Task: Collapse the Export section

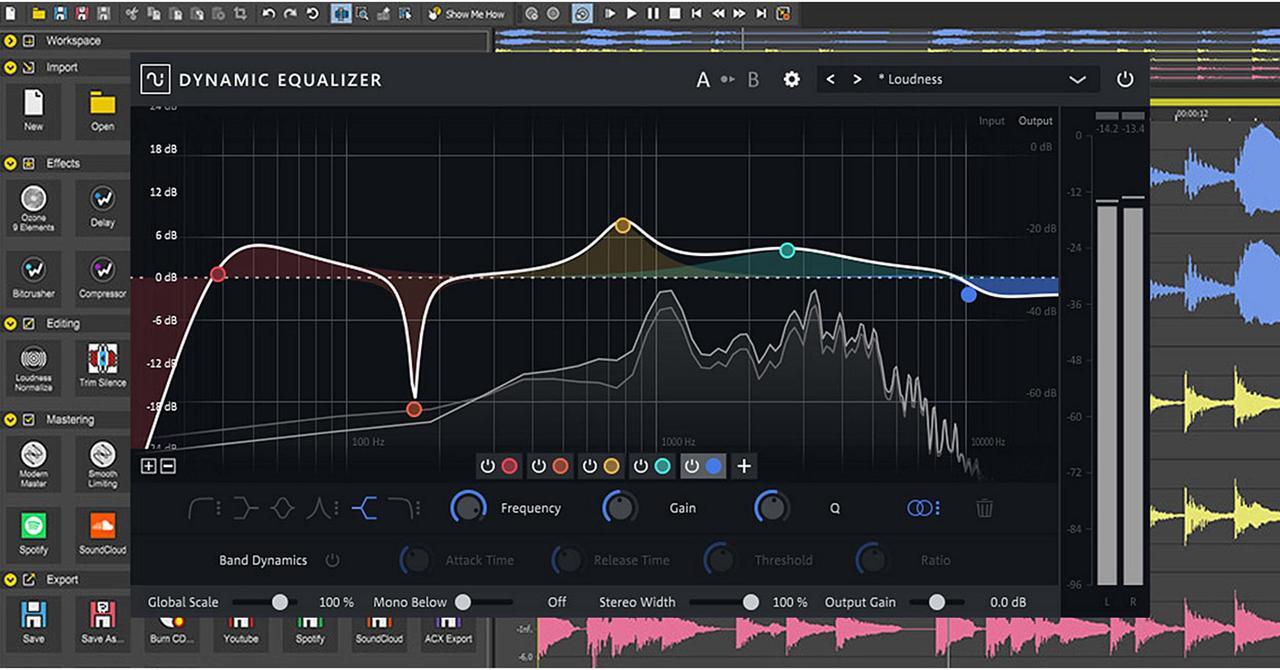Action: pos(10,579)
